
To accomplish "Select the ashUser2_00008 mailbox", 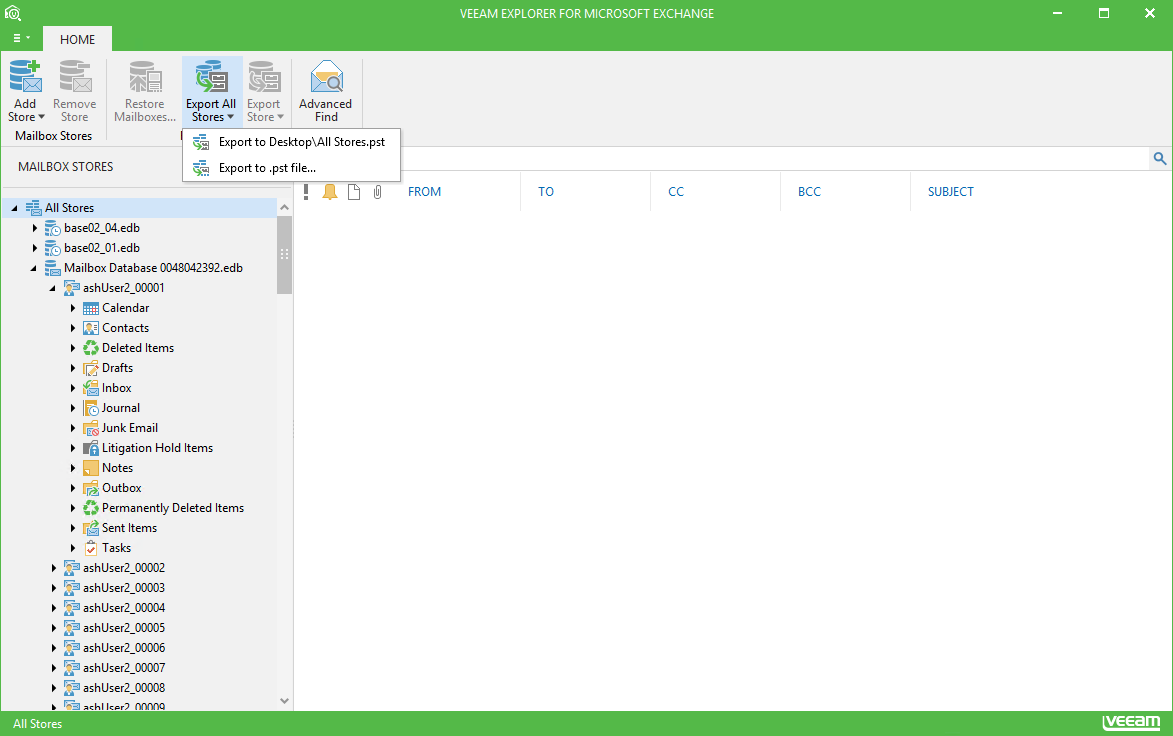I will [124, 688].
